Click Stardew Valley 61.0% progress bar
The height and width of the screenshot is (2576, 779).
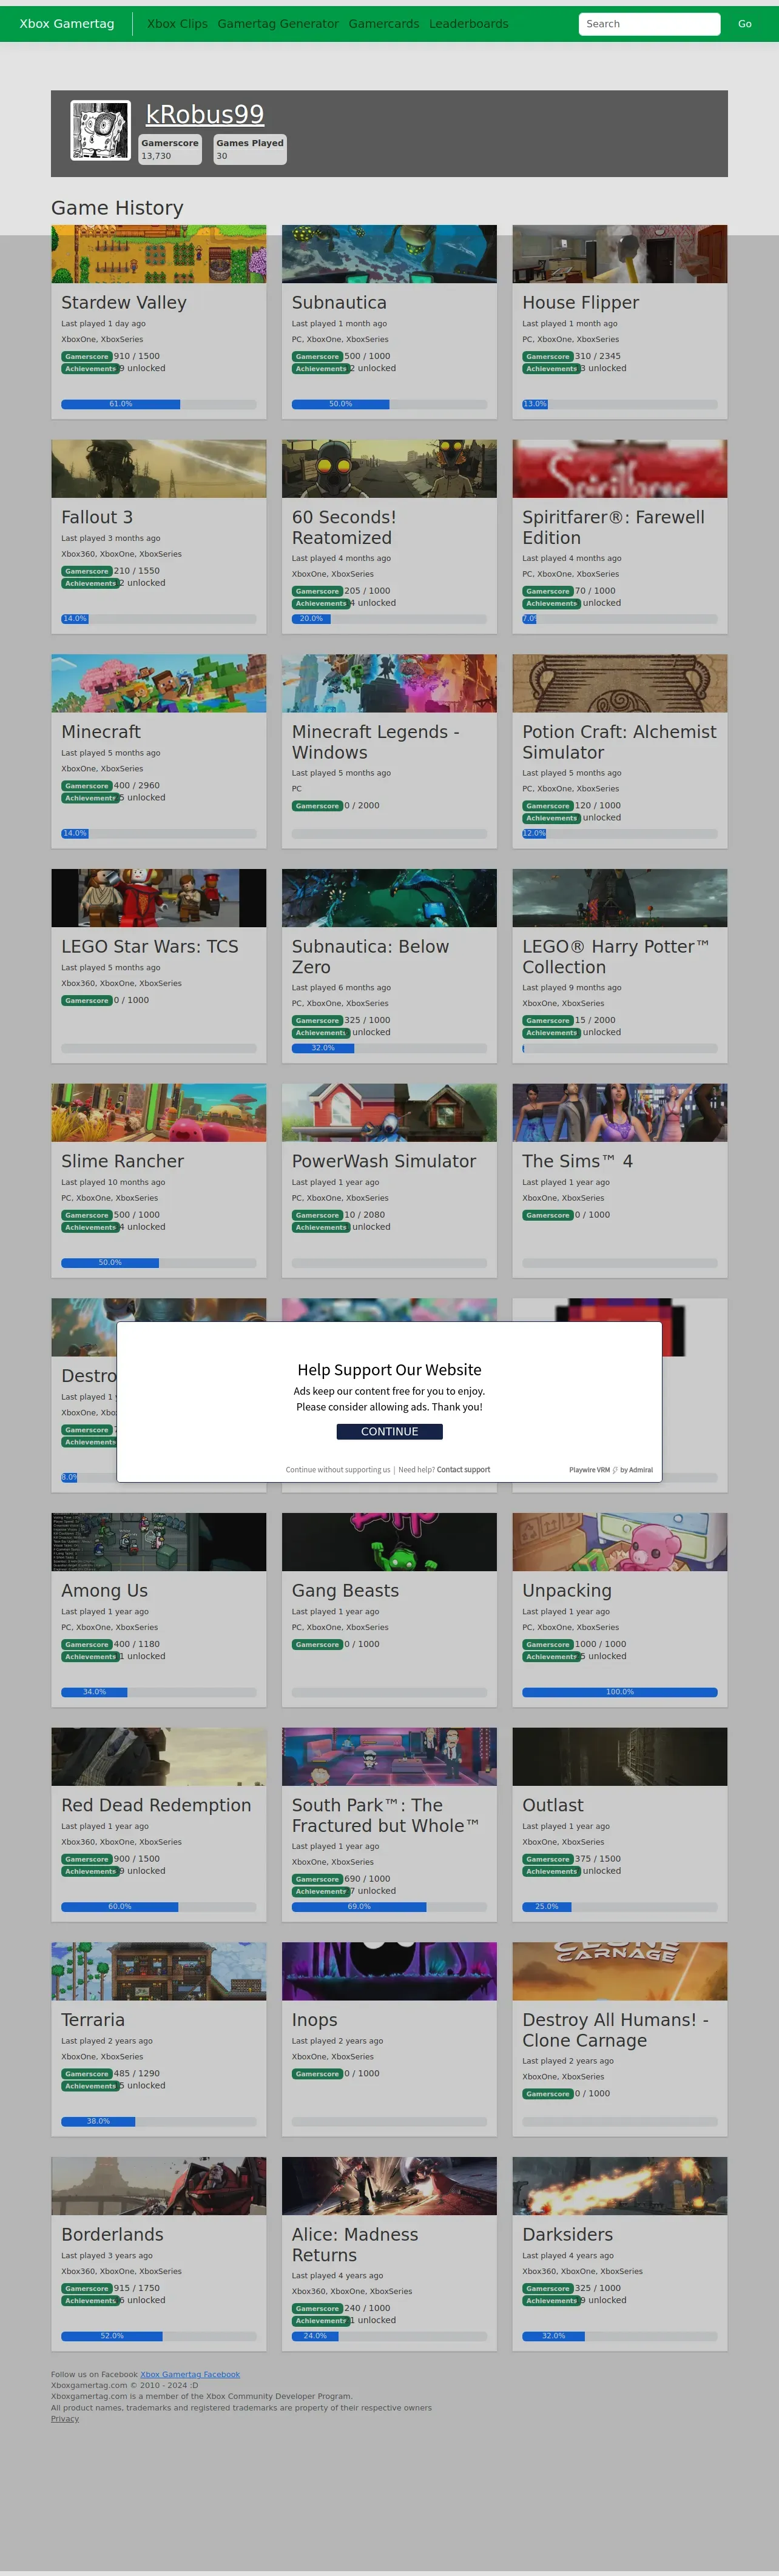(159, 404)
